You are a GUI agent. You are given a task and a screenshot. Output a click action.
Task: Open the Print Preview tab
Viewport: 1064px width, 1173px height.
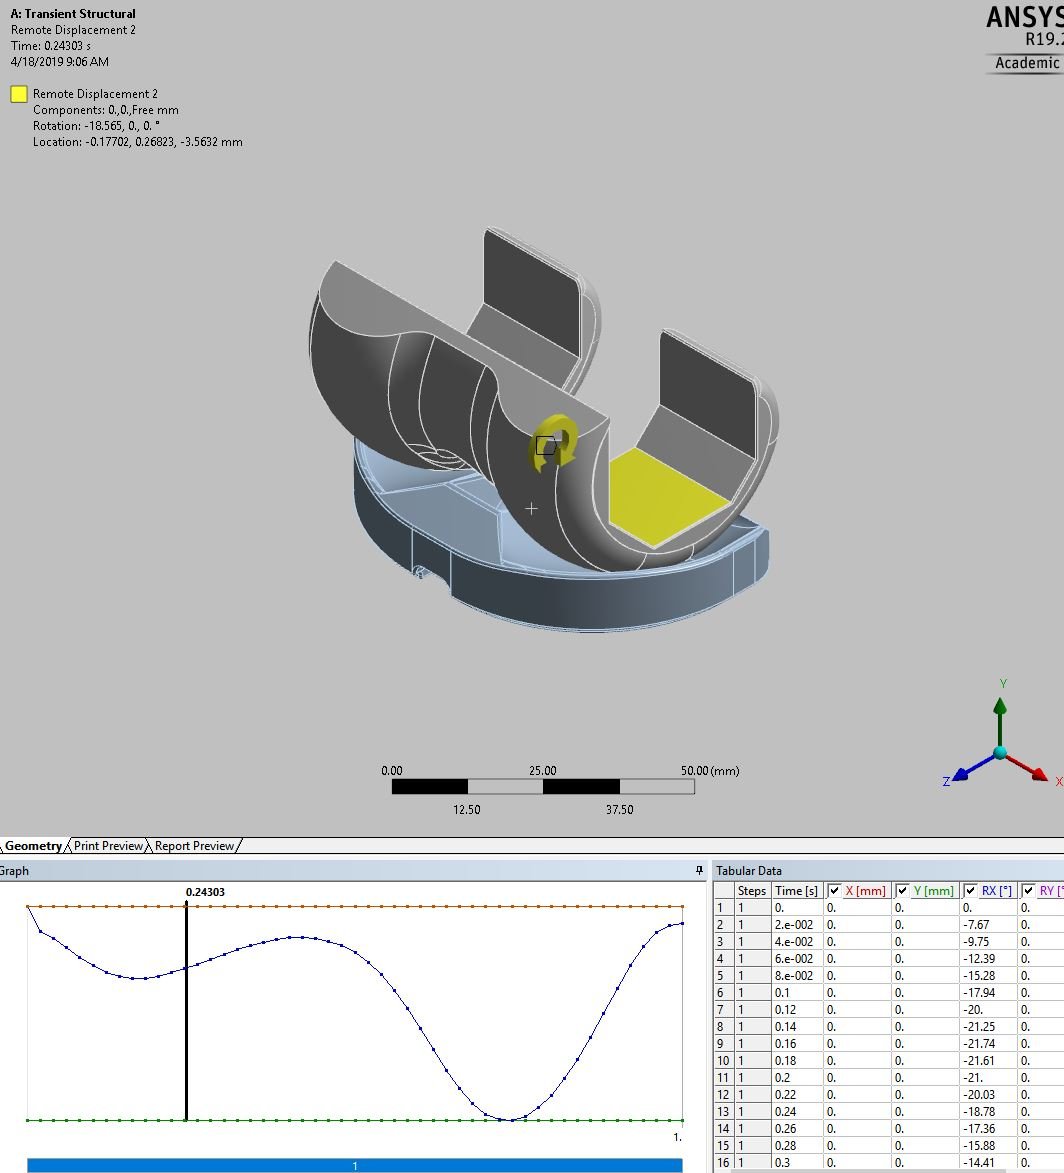pyautogui.click(x=108, y=845)
